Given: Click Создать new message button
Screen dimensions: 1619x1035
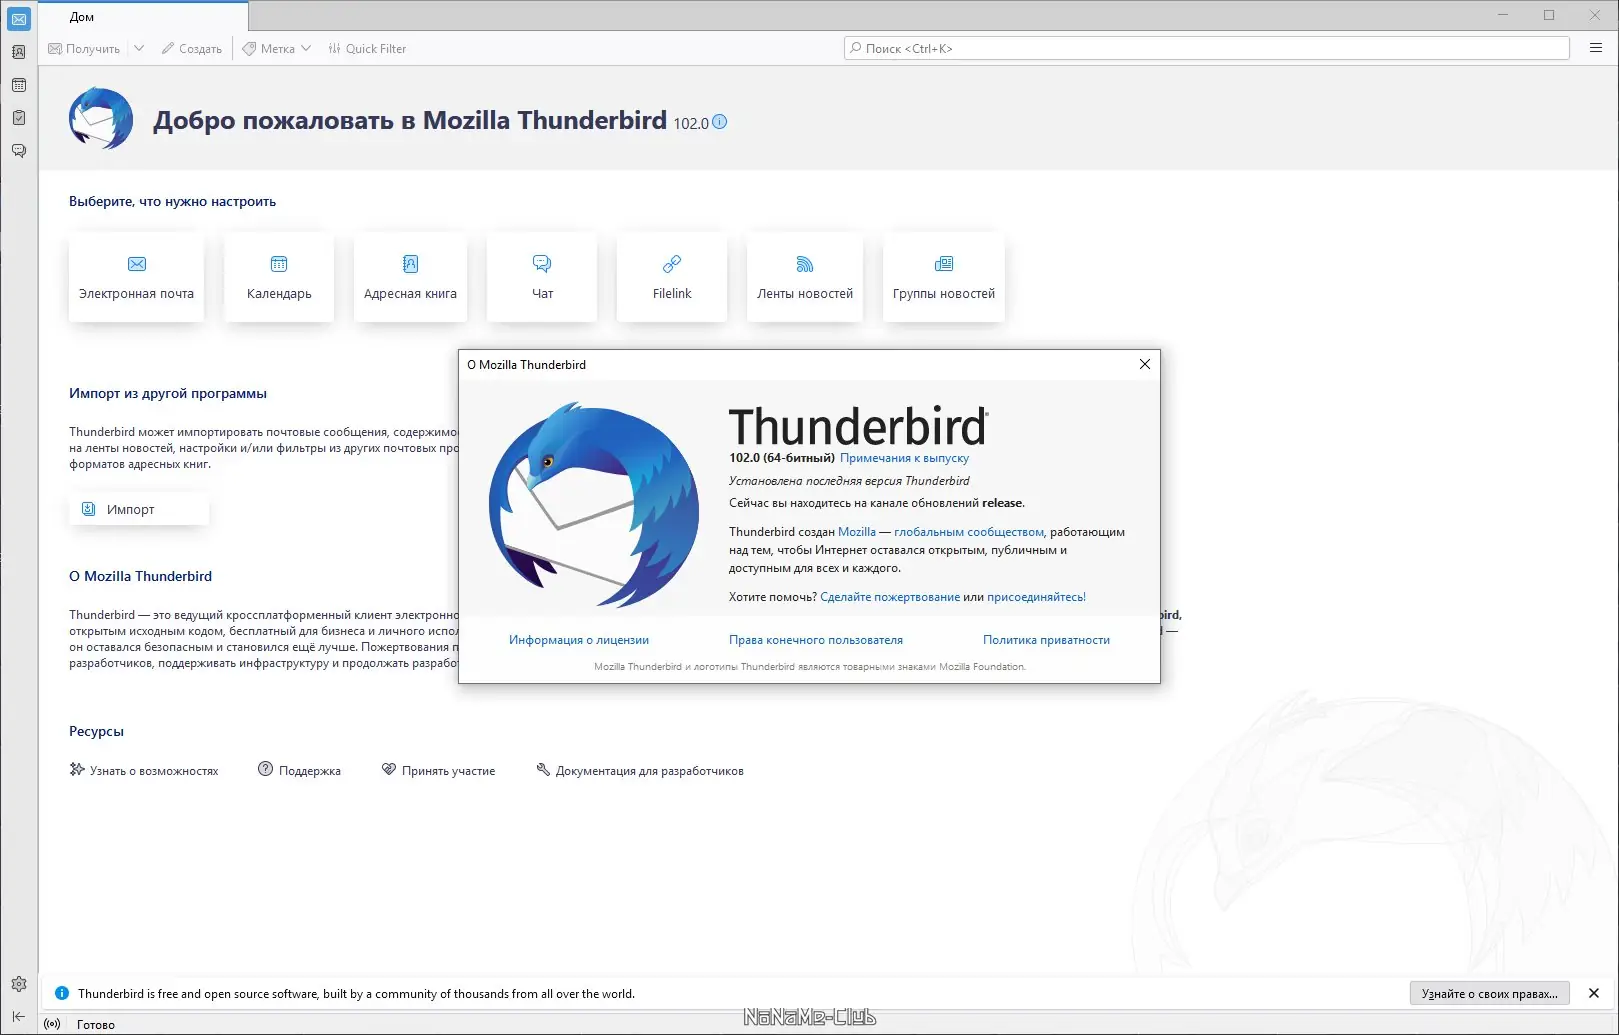Looking at the screenshot, I should tap(192, 48).
